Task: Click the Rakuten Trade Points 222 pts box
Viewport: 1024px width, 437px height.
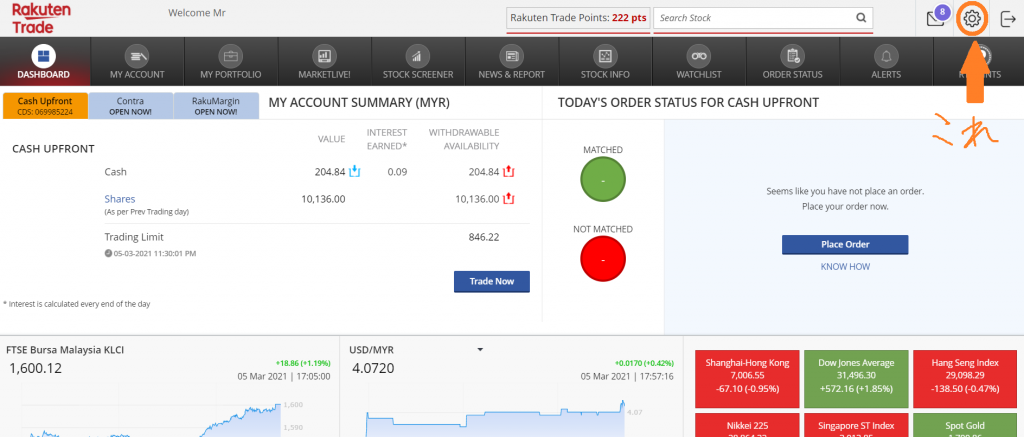Action: [x=579, y=18]
